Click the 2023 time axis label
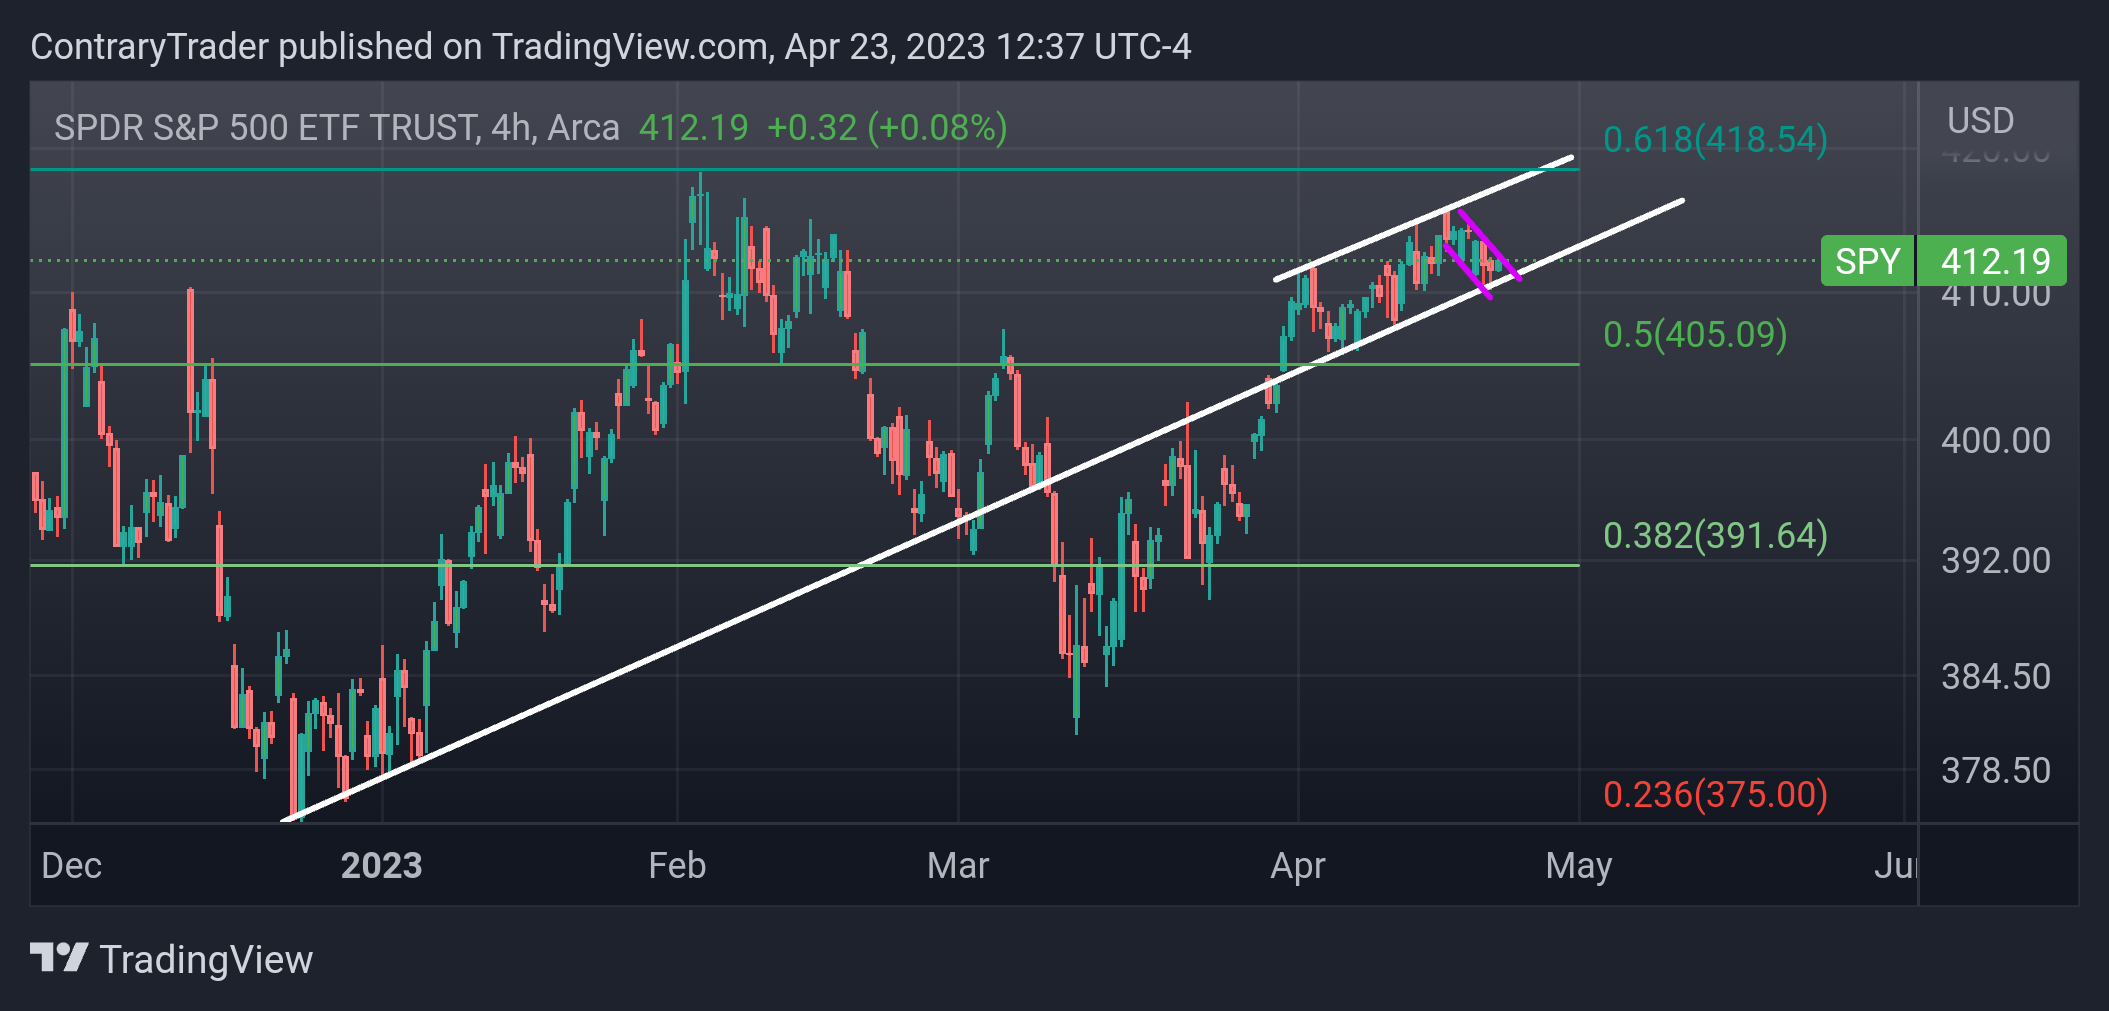This screenshot has width=2109, height=1011. pos(381,865)
